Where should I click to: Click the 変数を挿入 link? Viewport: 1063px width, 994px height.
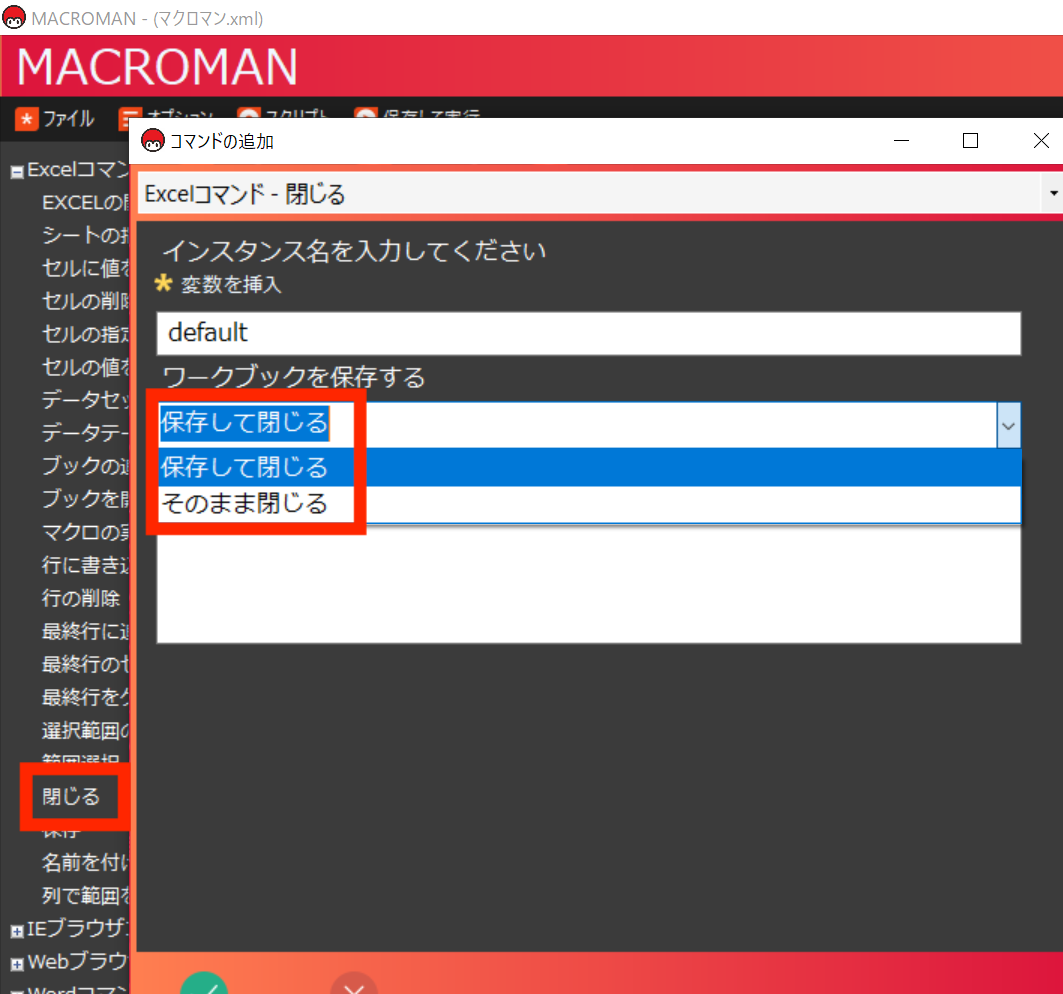click(x=231, y=284)
